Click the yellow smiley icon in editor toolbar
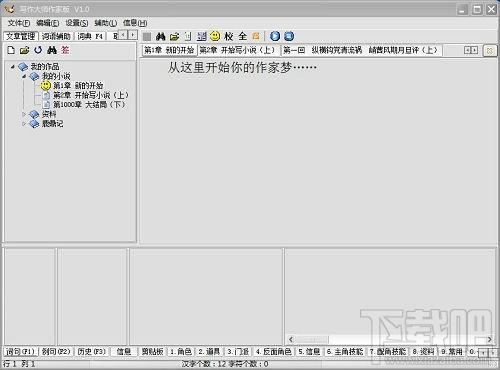Screen dimensions: 500x370 click(x=215, y=36)
